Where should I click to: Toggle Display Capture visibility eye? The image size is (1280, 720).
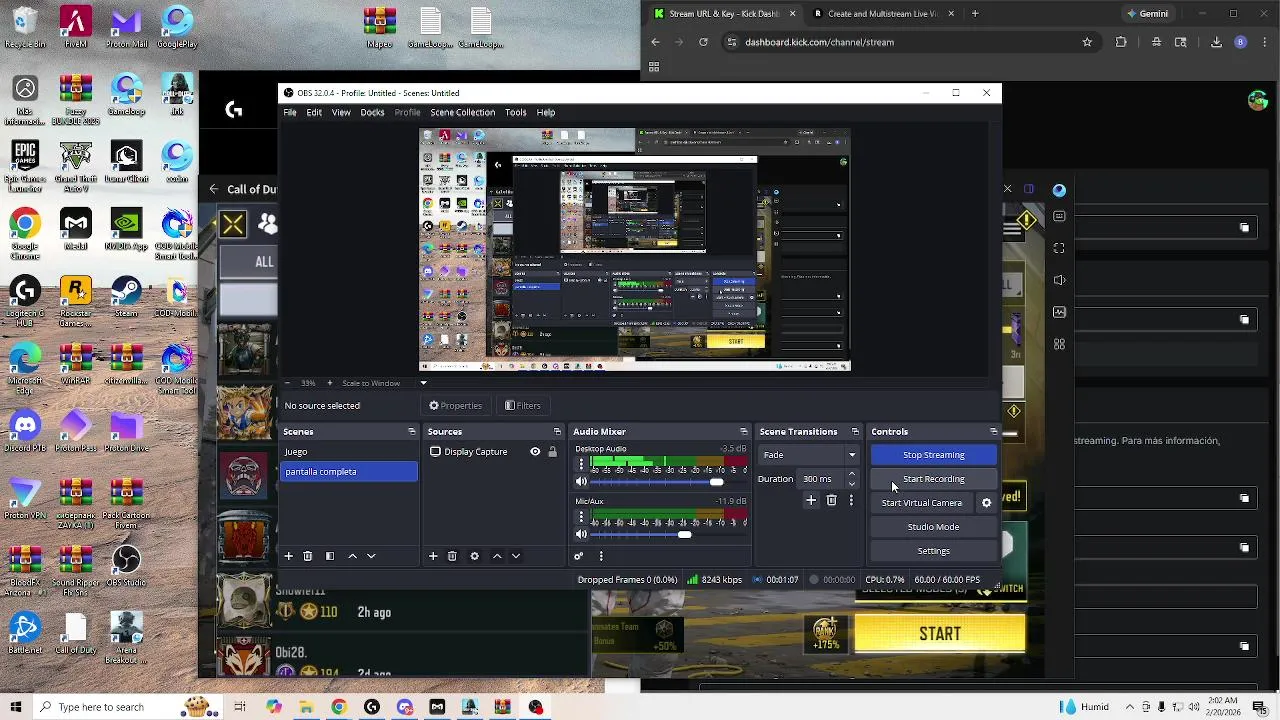pyautogui.click(x=535, y=452)
